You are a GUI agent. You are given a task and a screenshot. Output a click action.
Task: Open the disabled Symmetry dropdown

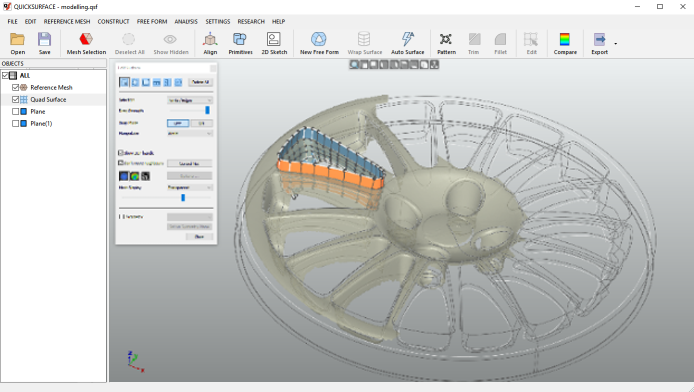point(190,217)
